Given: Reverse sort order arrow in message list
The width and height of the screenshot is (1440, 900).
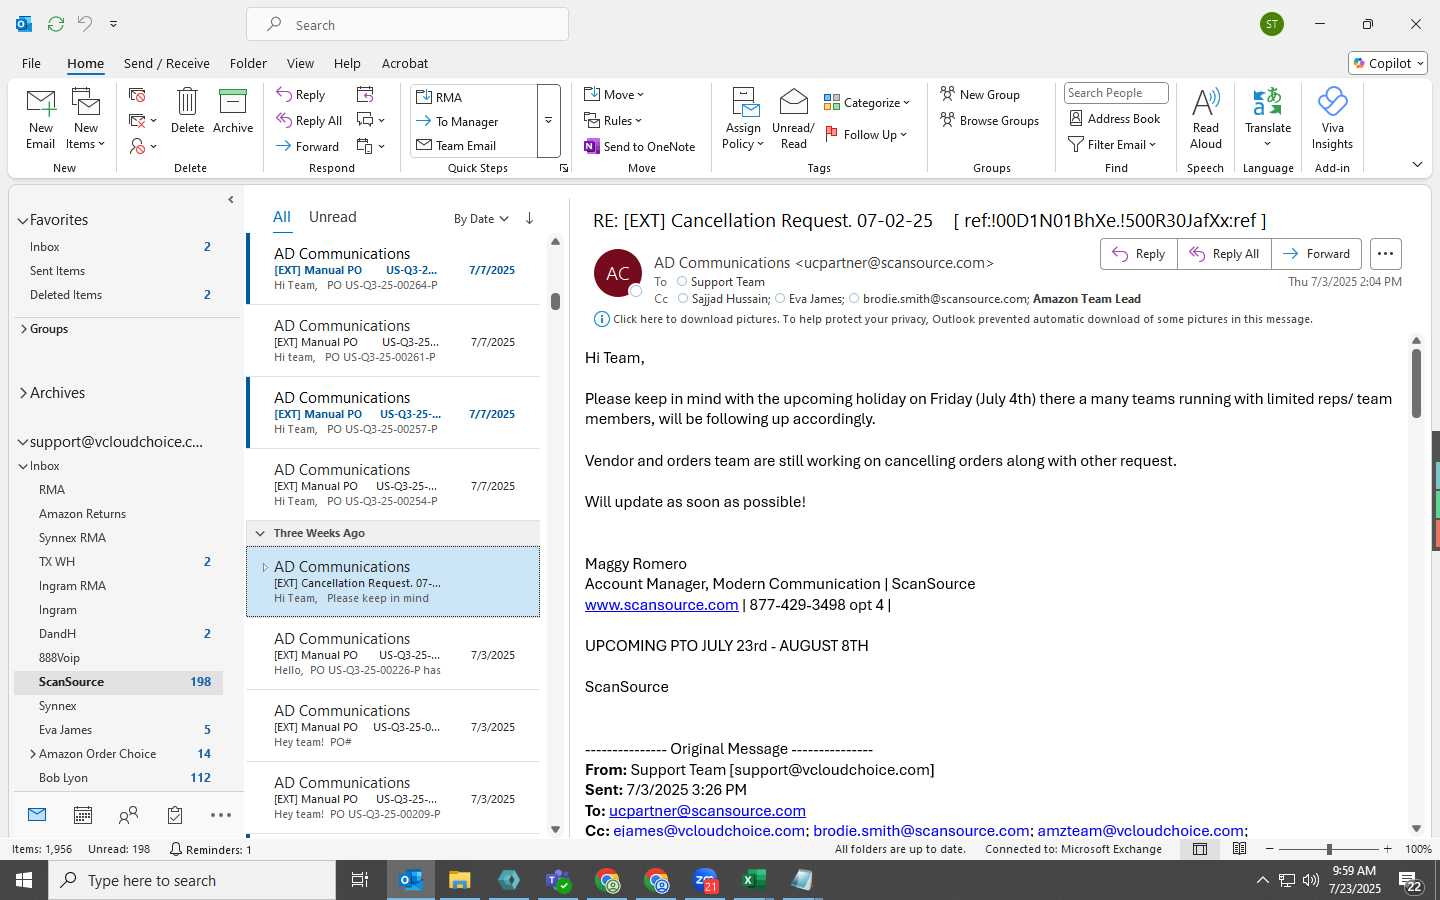Looking at the screenshot, I should (x=529, y=218).
